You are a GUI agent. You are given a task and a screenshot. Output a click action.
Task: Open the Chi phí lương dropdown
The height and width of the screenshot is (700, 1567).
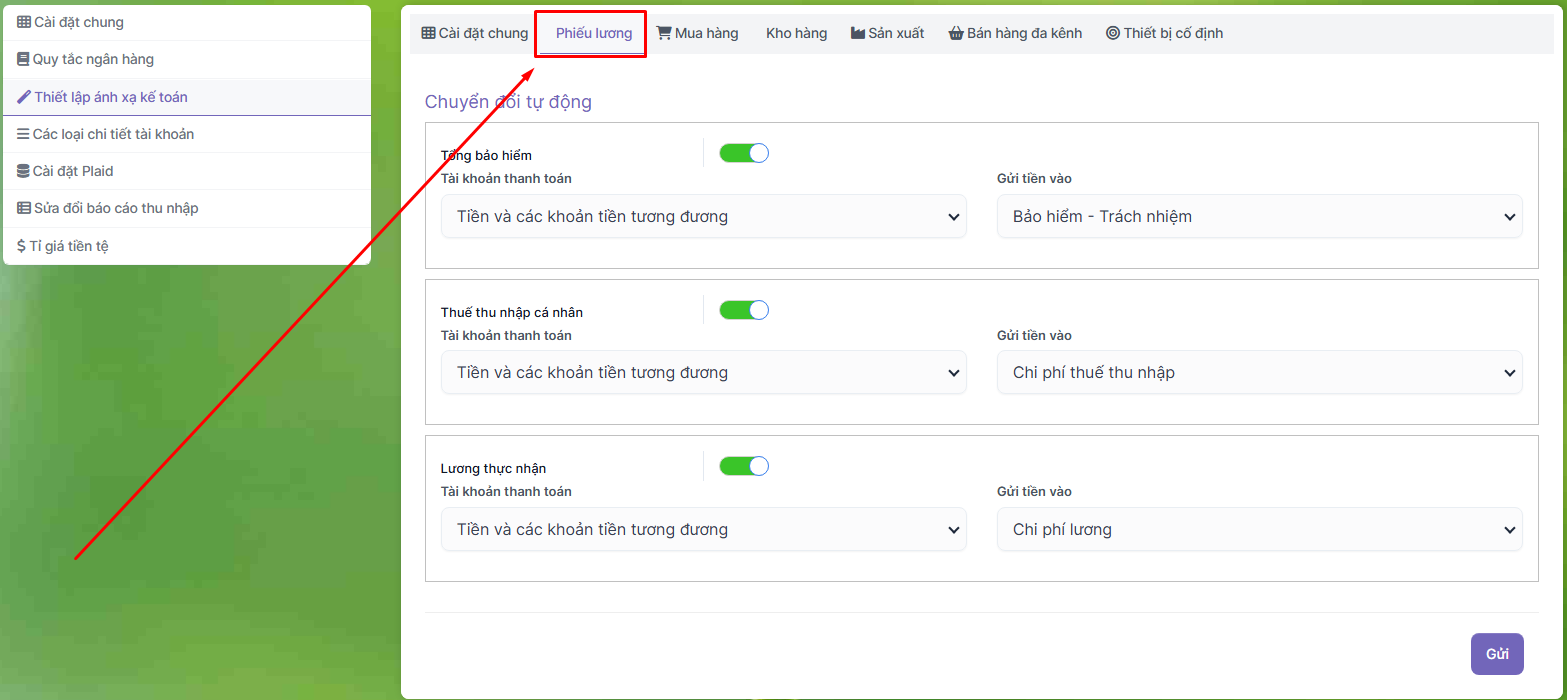click(1259, 529)
